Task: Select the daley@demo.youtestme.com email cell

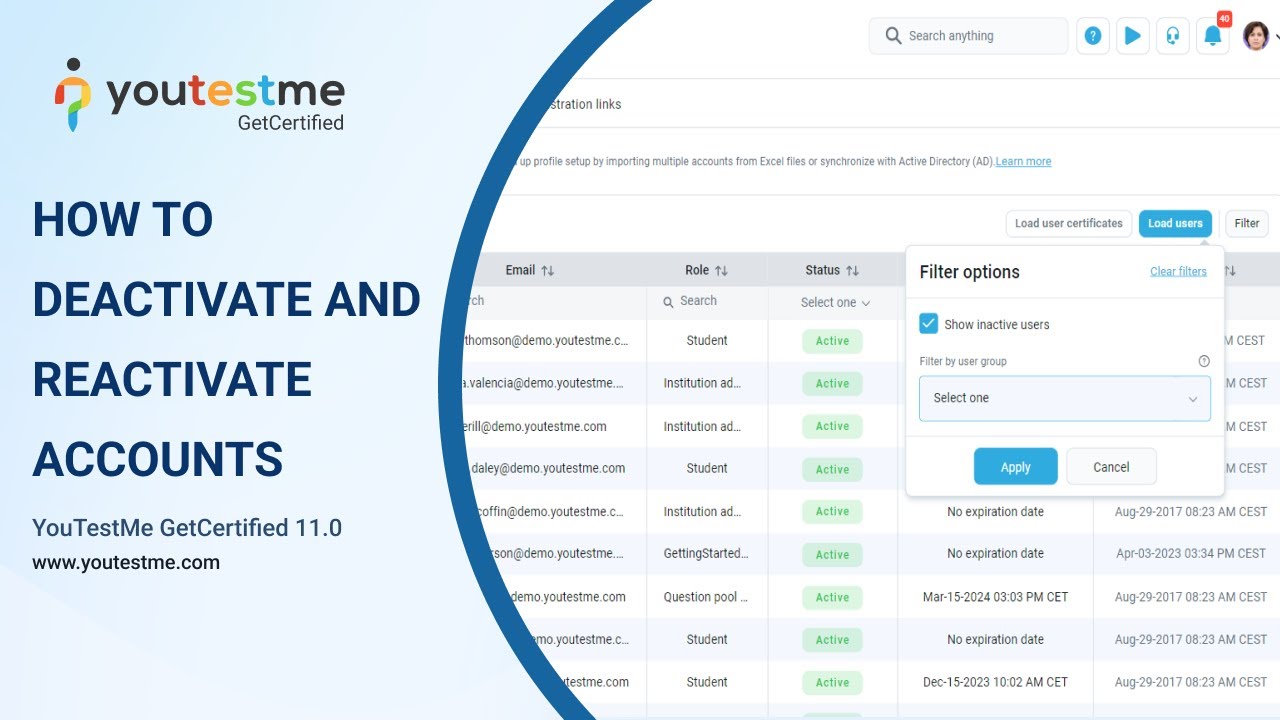Action: point(548,468)
